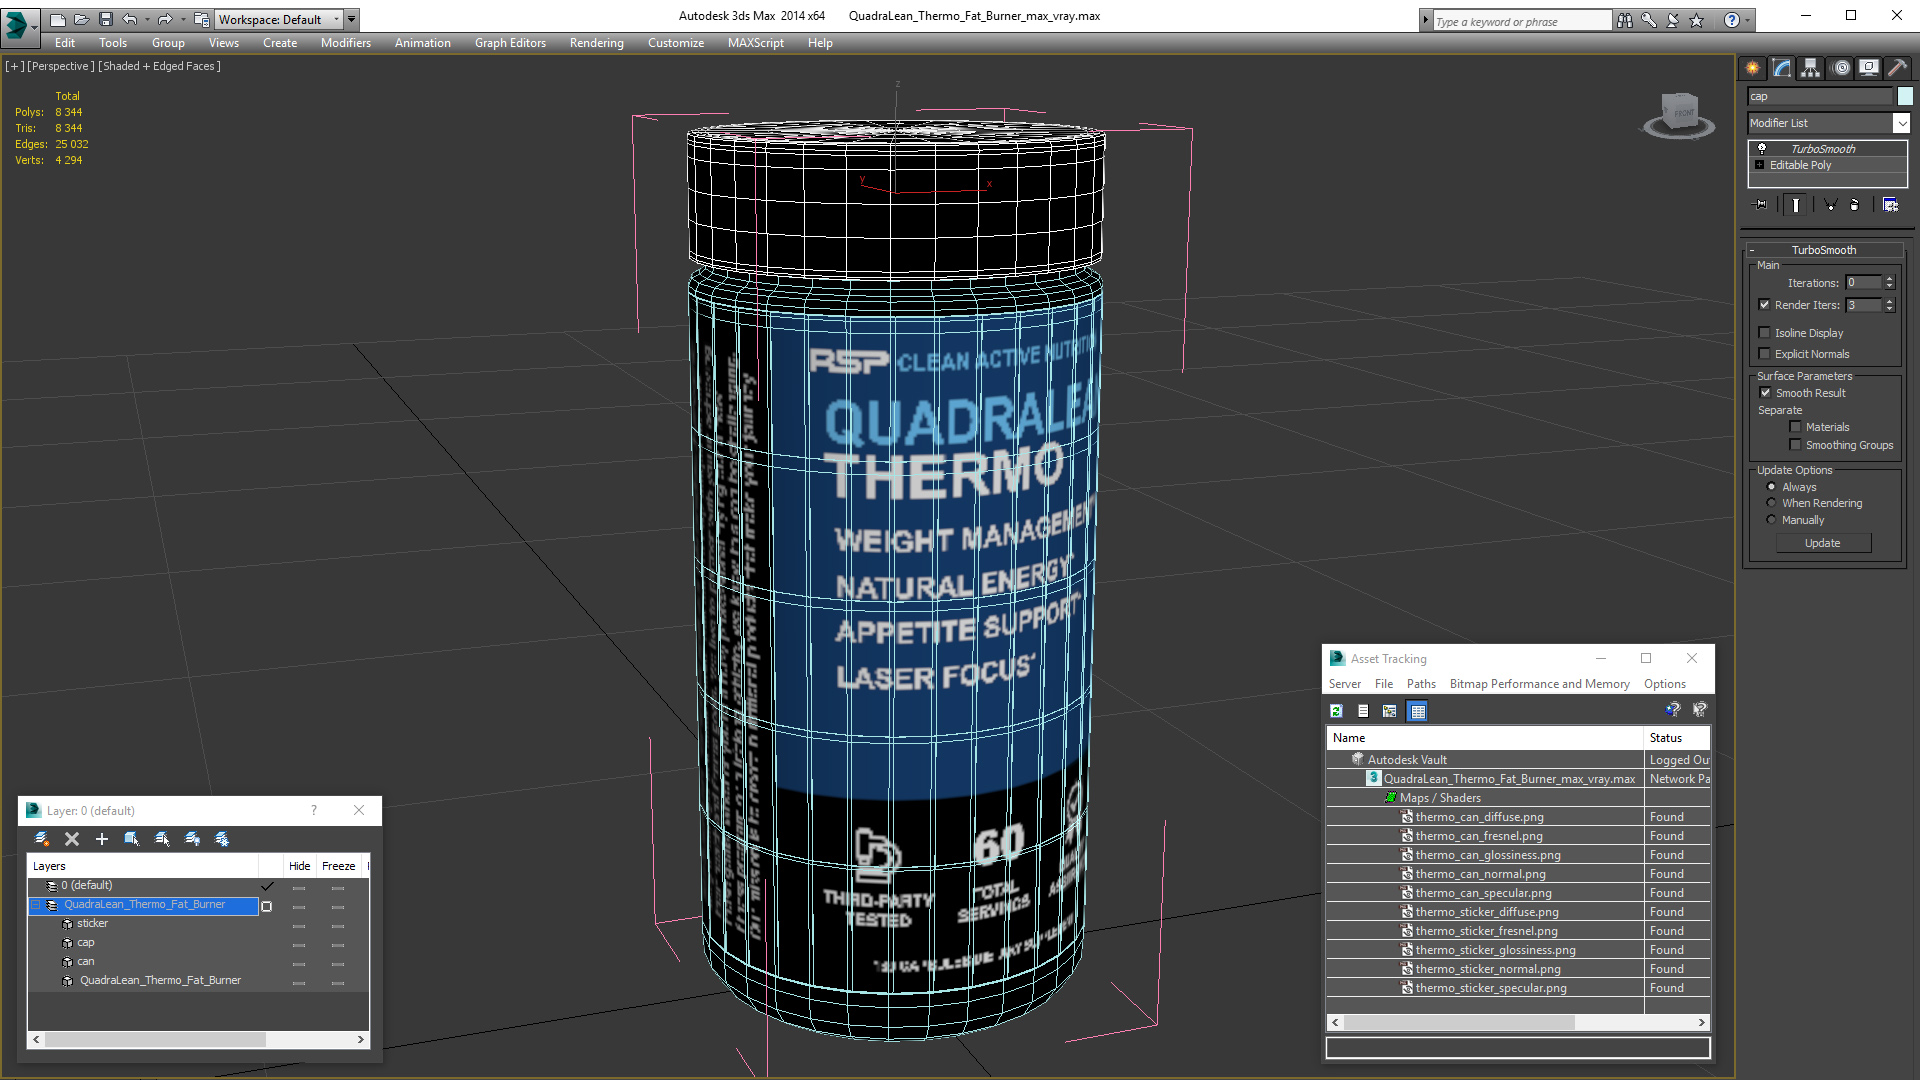The height and width of the screenshot is (1080, 1920).
Task: Select highlighted objects and layers icon
Action: (131, 839)
